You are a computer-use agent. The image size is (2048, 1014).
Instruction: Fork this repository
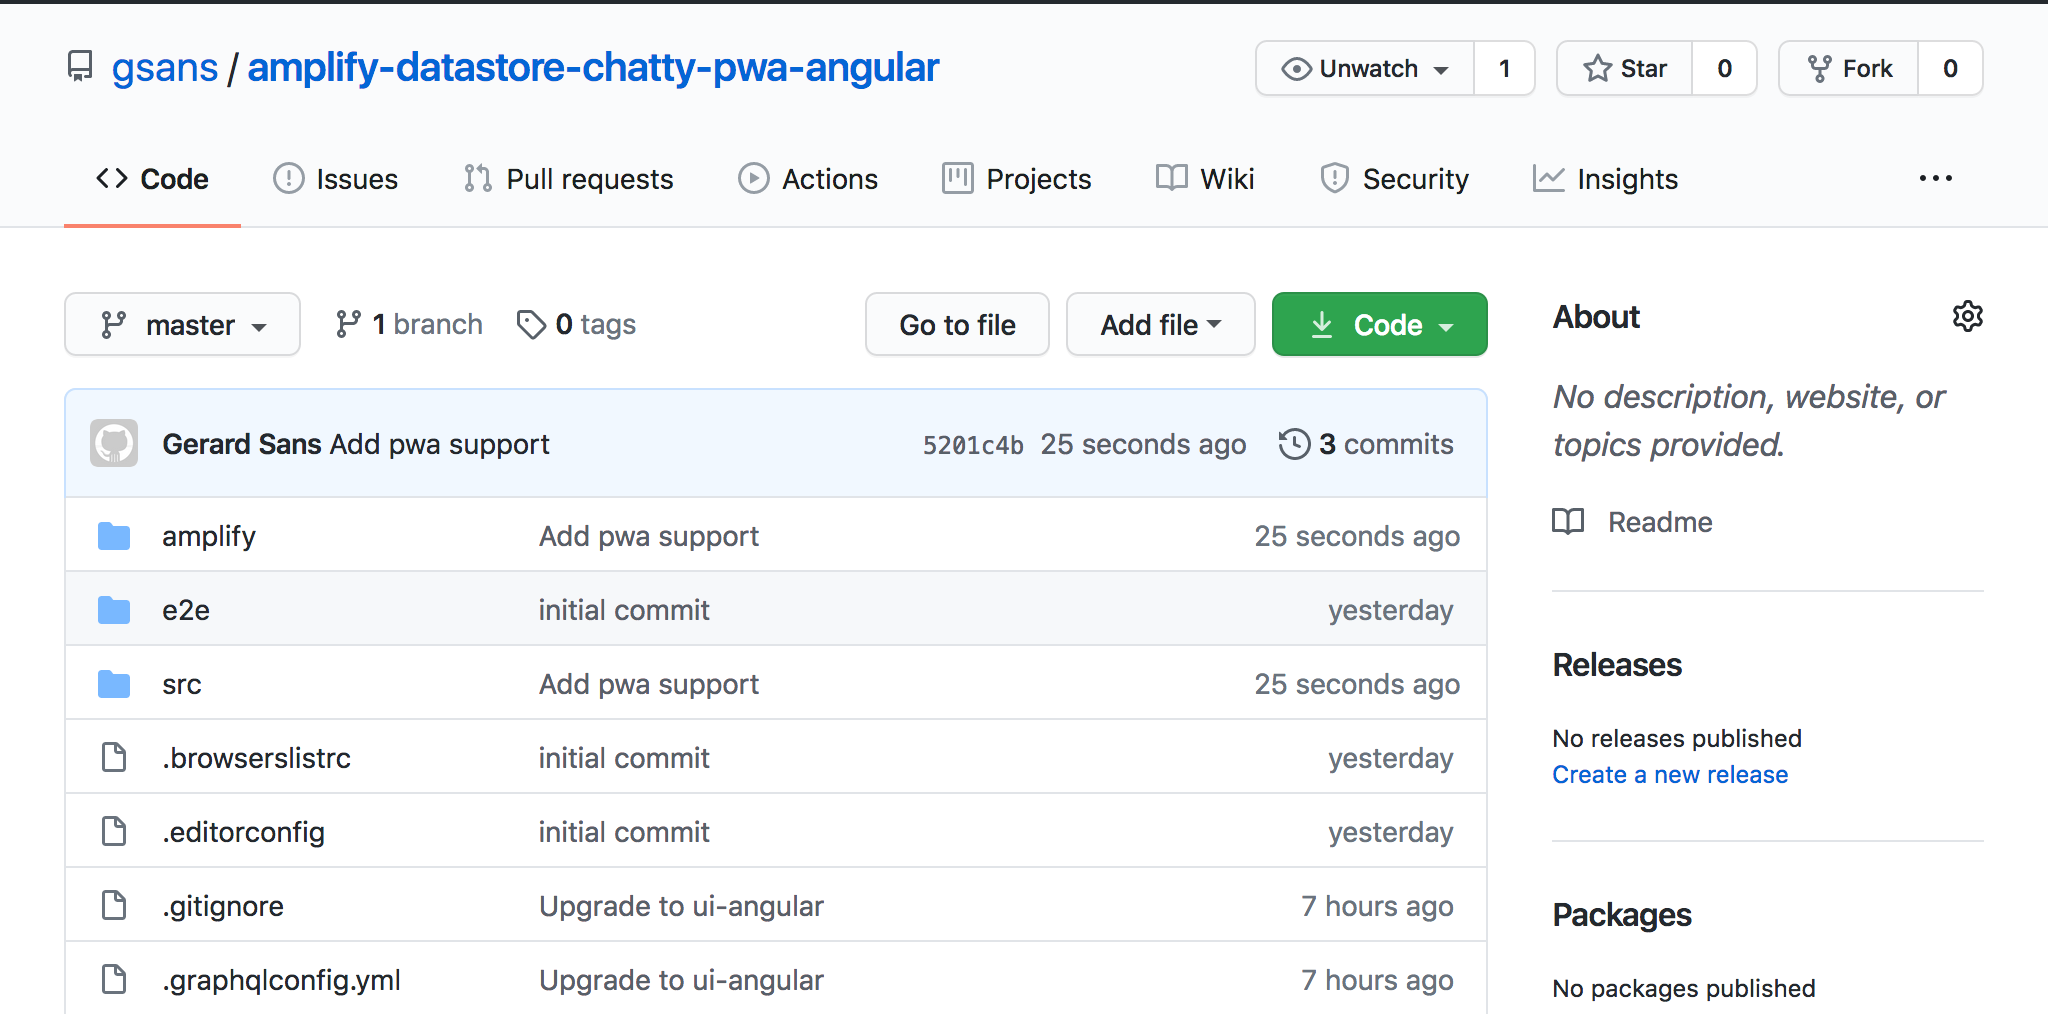click(1849, 68)
